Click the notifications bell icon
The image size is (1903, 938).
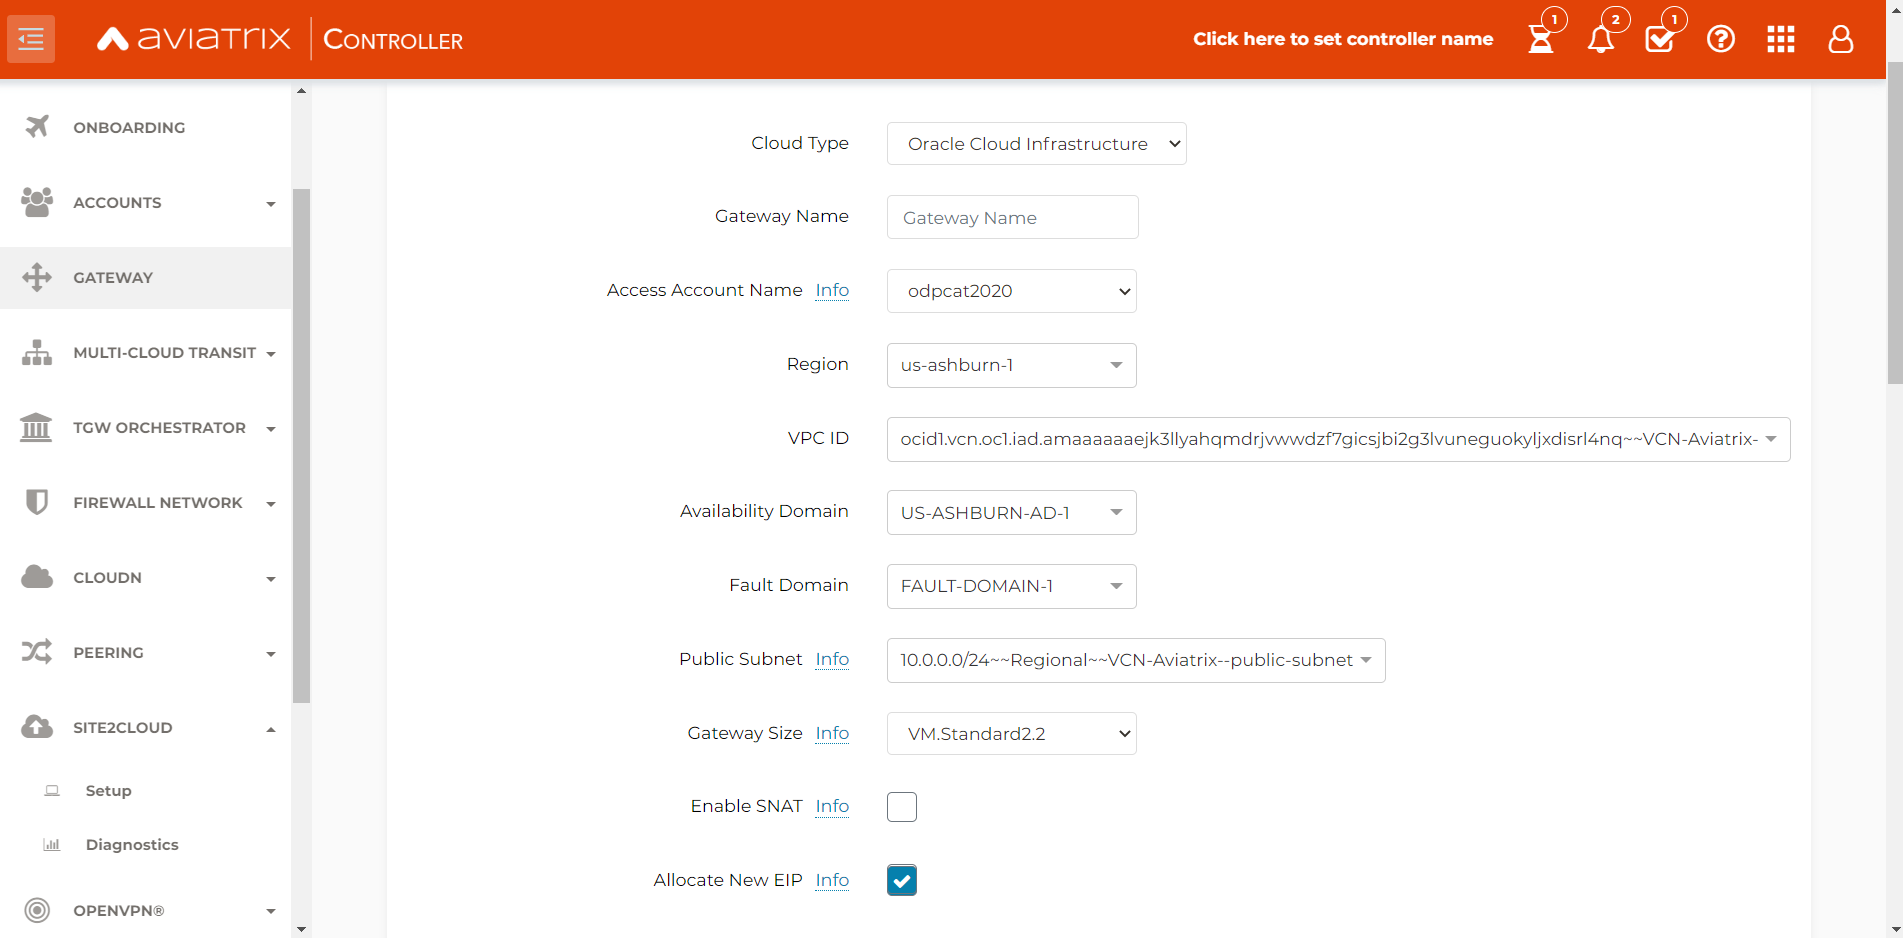point(1601,39)
